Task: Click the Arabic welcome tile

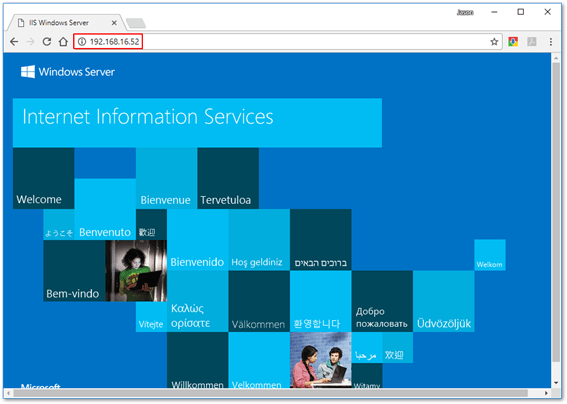Action: click(367, 348)
